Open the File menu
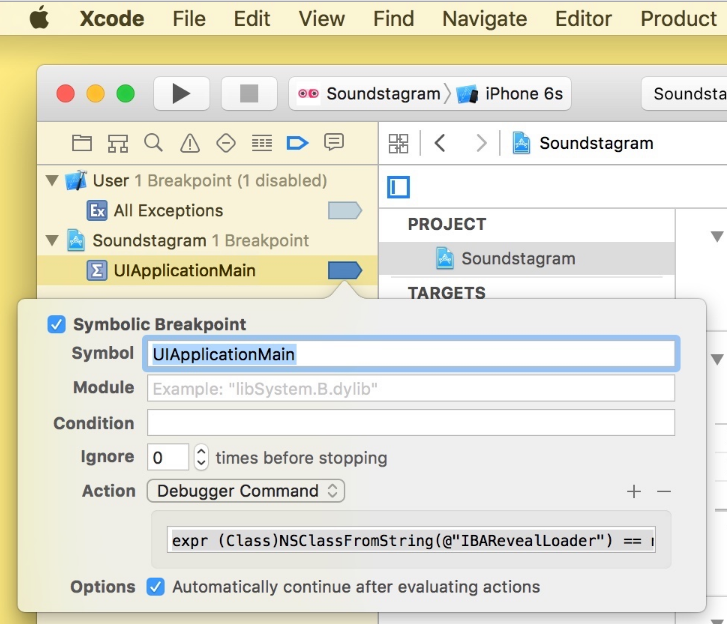 (189, 19)
